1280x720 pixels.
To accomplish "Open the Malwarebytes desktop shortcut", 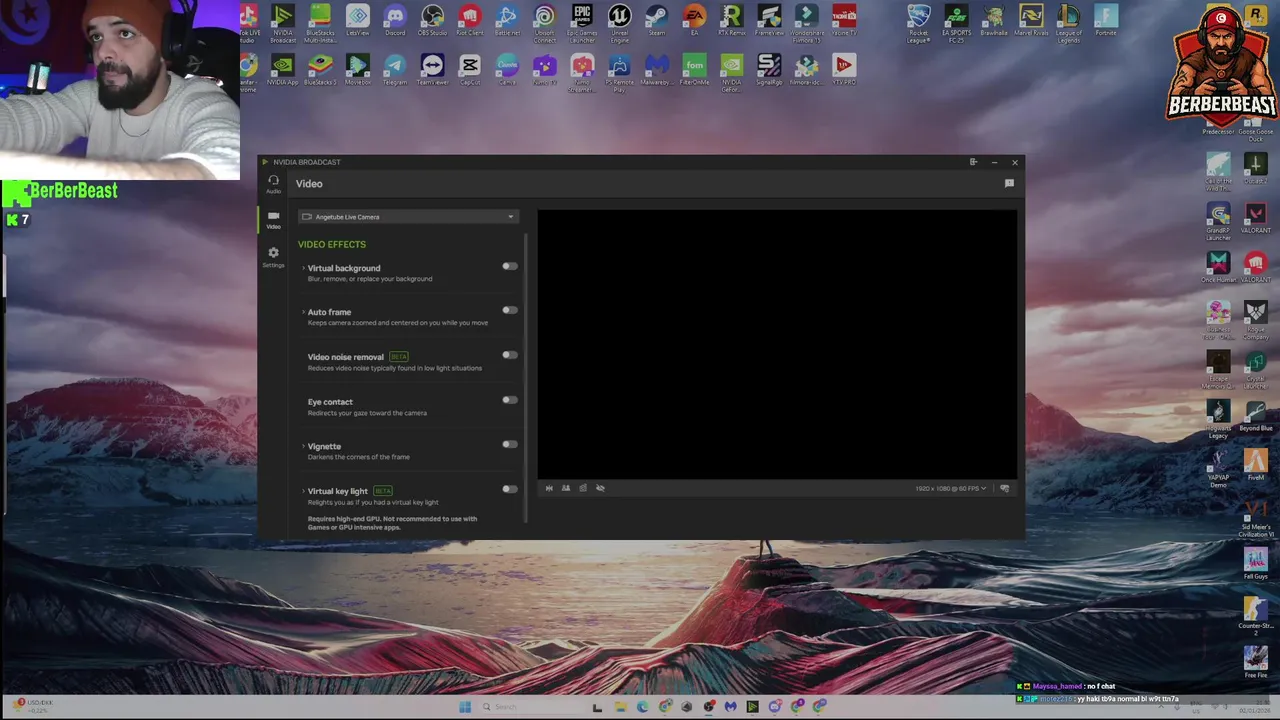I will [656, 70].
